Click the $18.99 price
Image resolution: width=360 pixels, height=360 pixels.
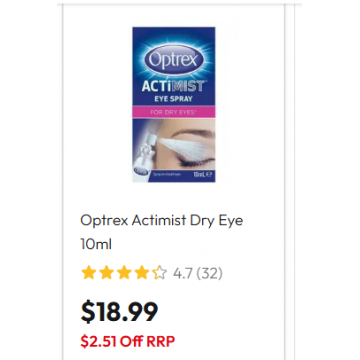119,312
